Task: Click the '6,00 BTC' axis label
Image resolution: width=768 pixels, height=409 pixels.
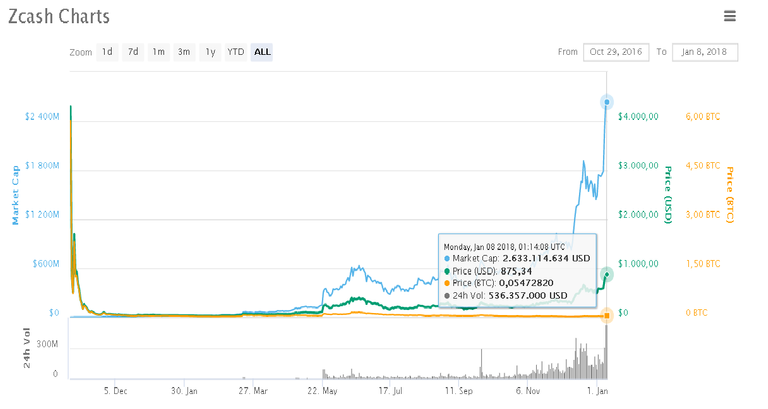Action: (x=703, y=117)
